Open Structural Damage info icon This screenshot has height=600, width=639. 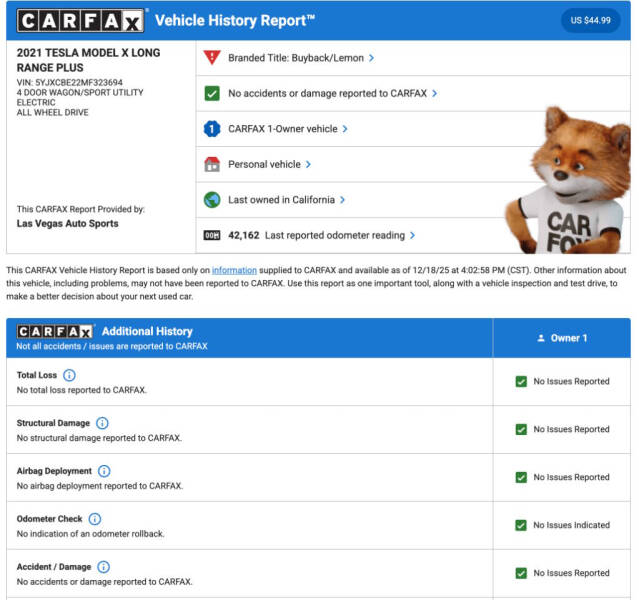(x=102, y=424)
